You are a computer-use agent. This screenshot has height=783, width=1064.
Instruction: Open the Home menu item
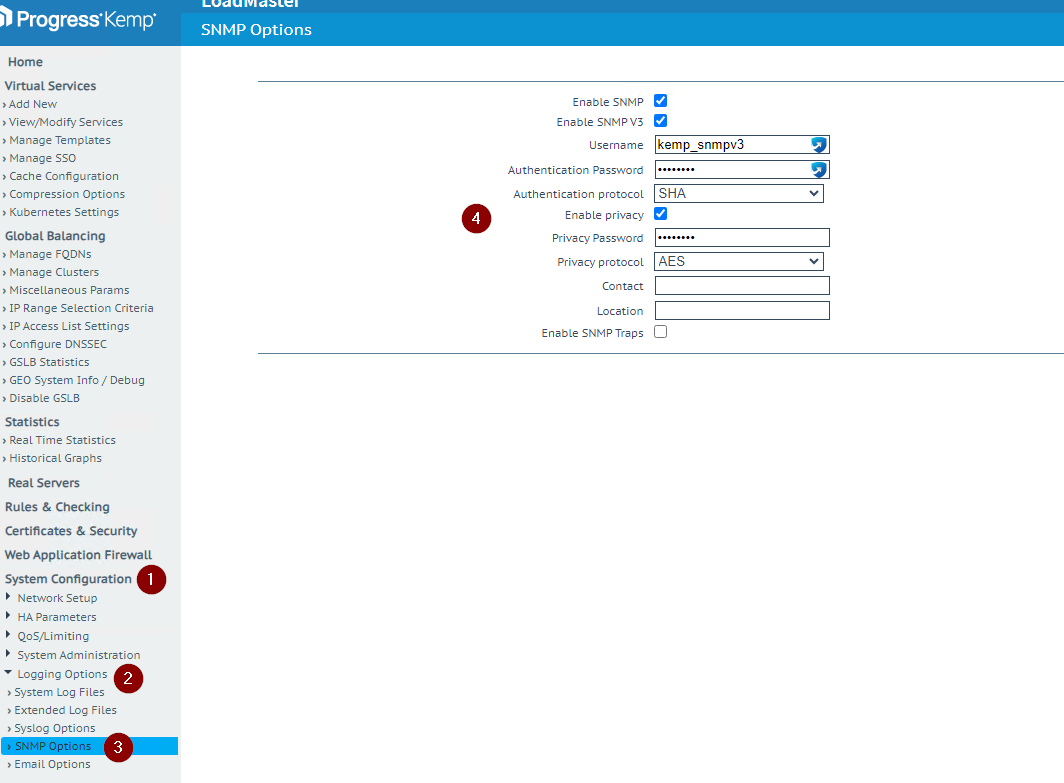(x=25, y=62)
